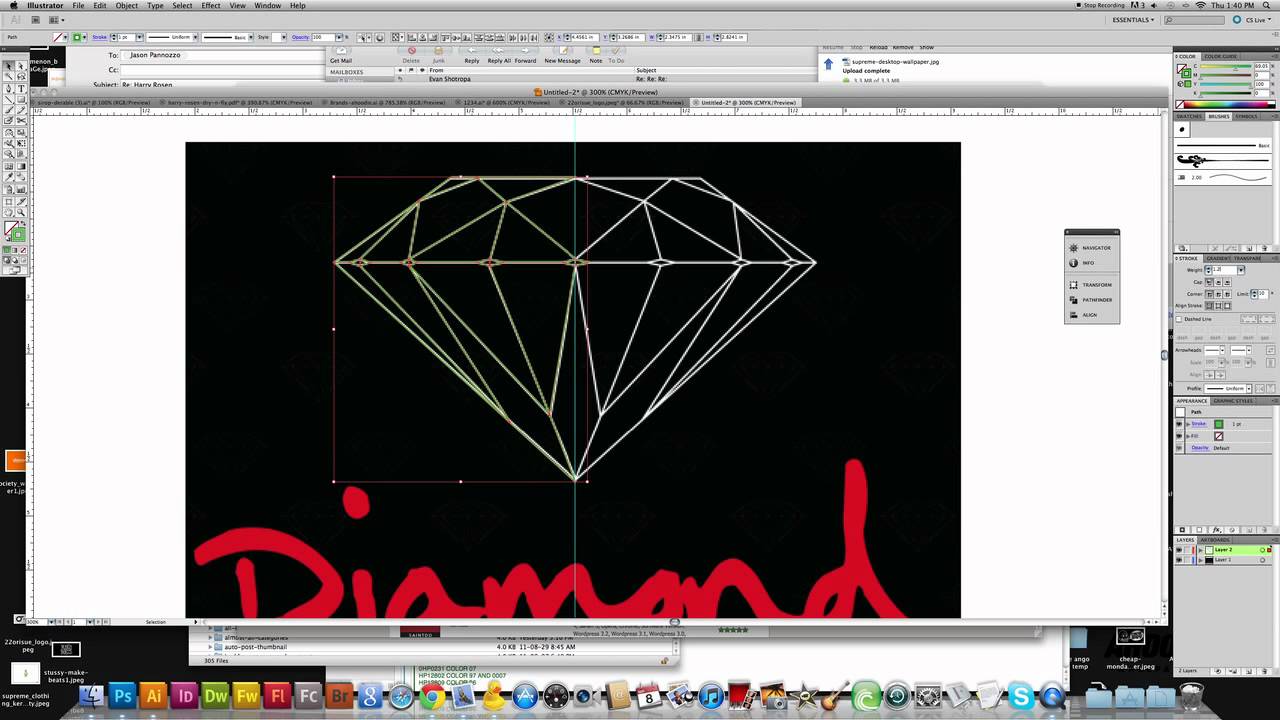Viewport: 1280px width, 720px height.
Task: Select the Type tool
Action: tap(21, 88)
